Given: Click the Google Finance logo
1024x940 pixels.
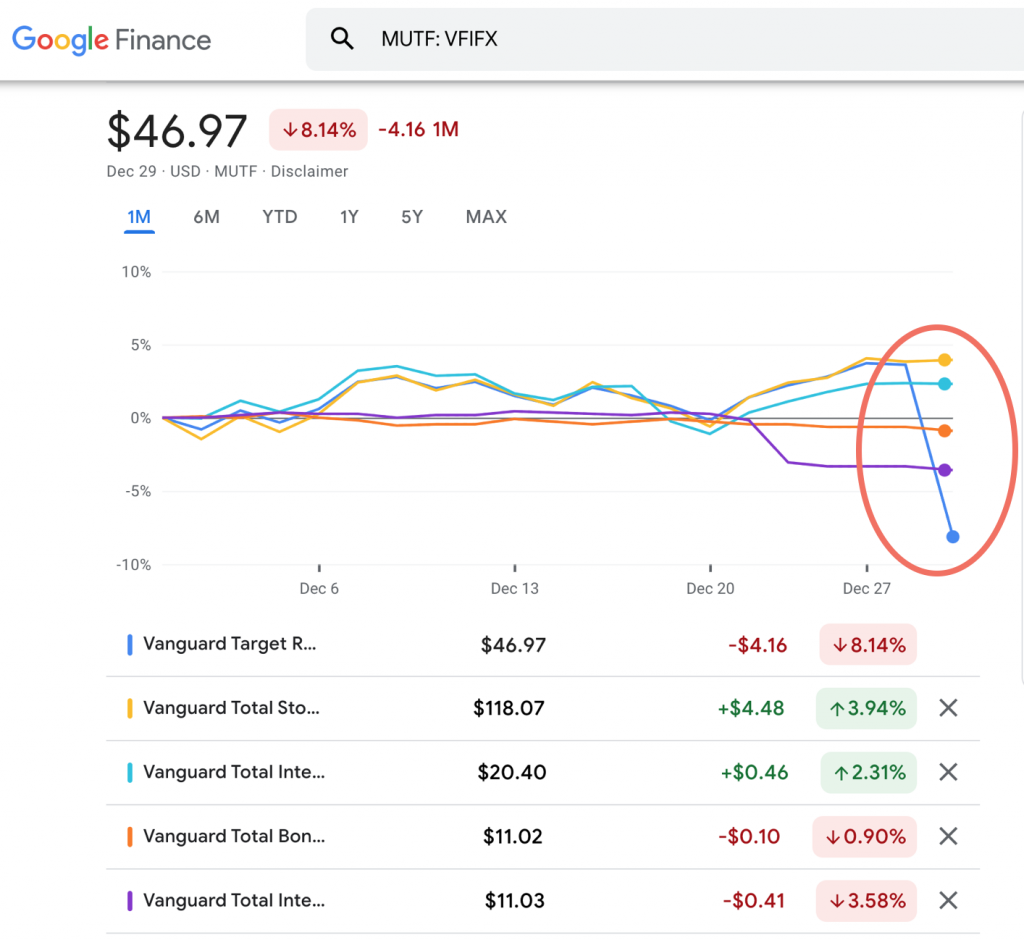Looking at the screenshot, I should 112,40.
